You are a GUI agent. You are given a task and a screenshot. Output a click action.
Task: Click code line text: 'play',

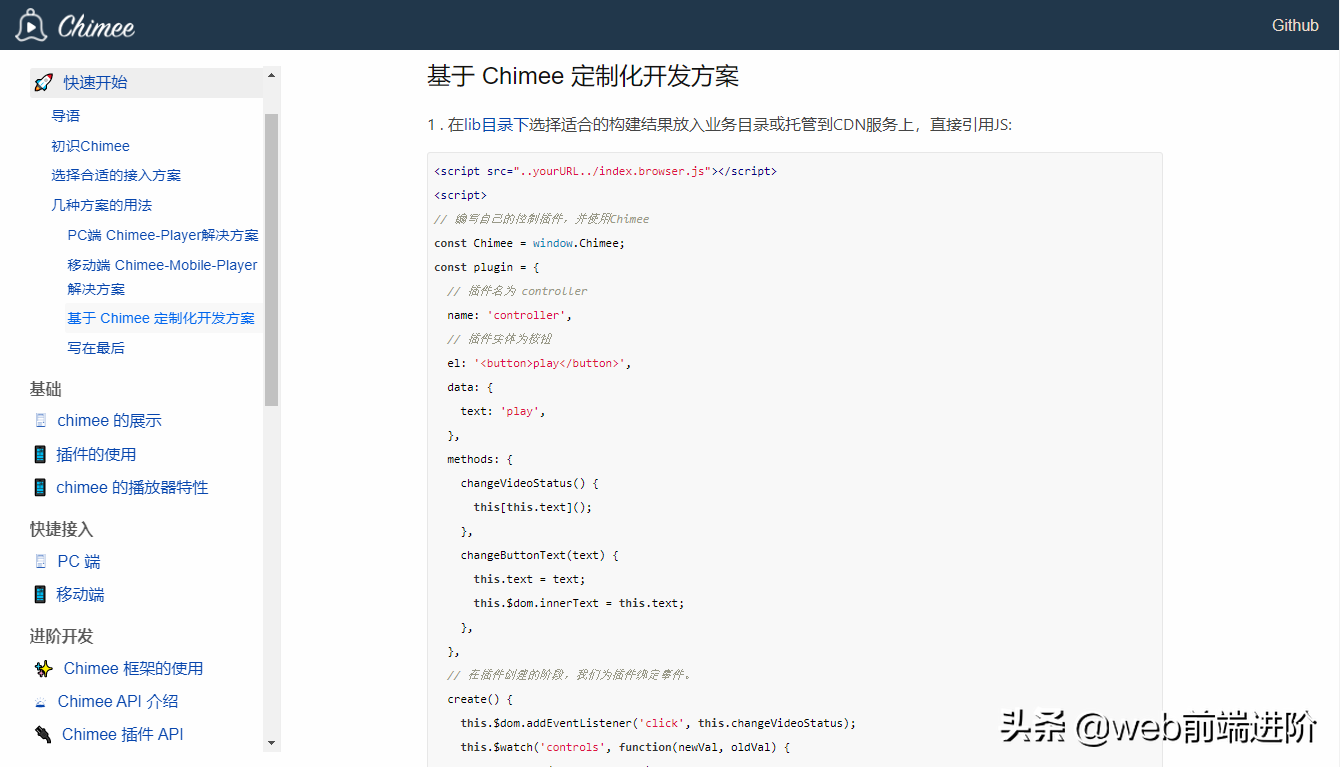[x=503, y=411]
